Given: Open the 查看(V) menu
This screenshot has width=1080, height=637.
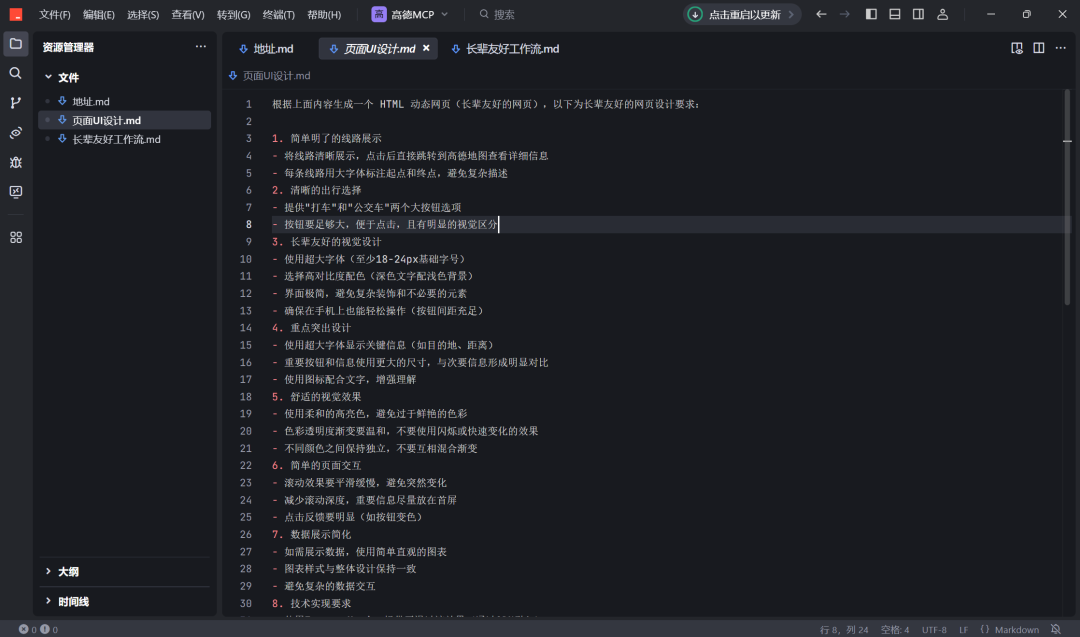Looking at the screenshot, I should point(188,14).
